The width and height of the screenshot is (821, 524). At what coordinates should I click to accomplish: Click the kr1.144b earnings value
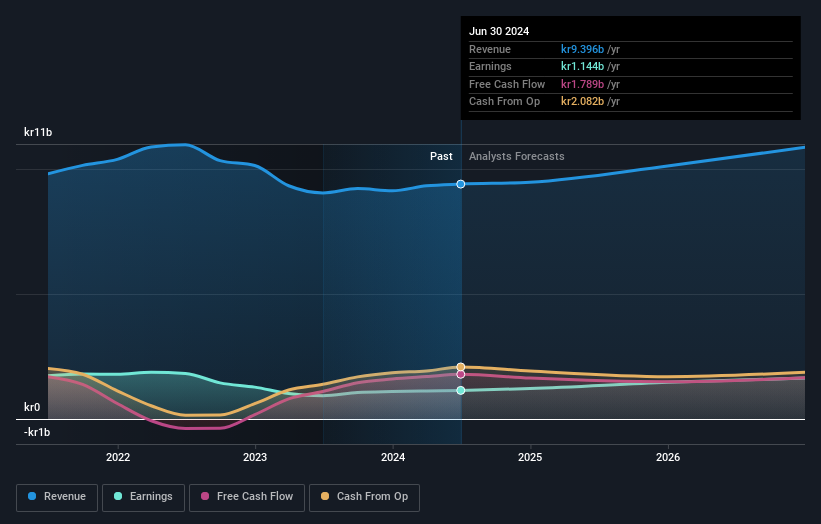tap(582, 66)
